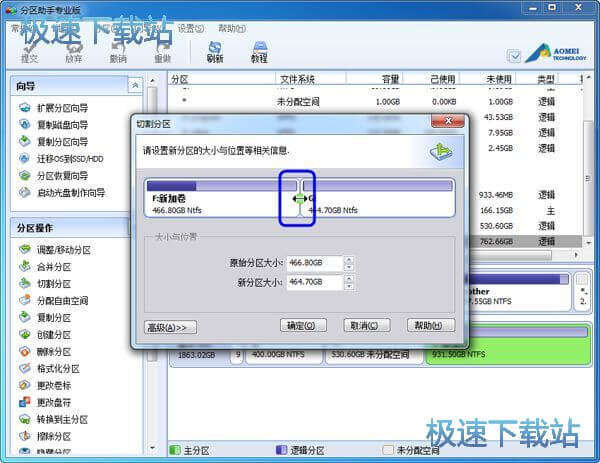Open the Tutorial (教程) toolbar icon
Screen dimensions: 600x463
259,52
